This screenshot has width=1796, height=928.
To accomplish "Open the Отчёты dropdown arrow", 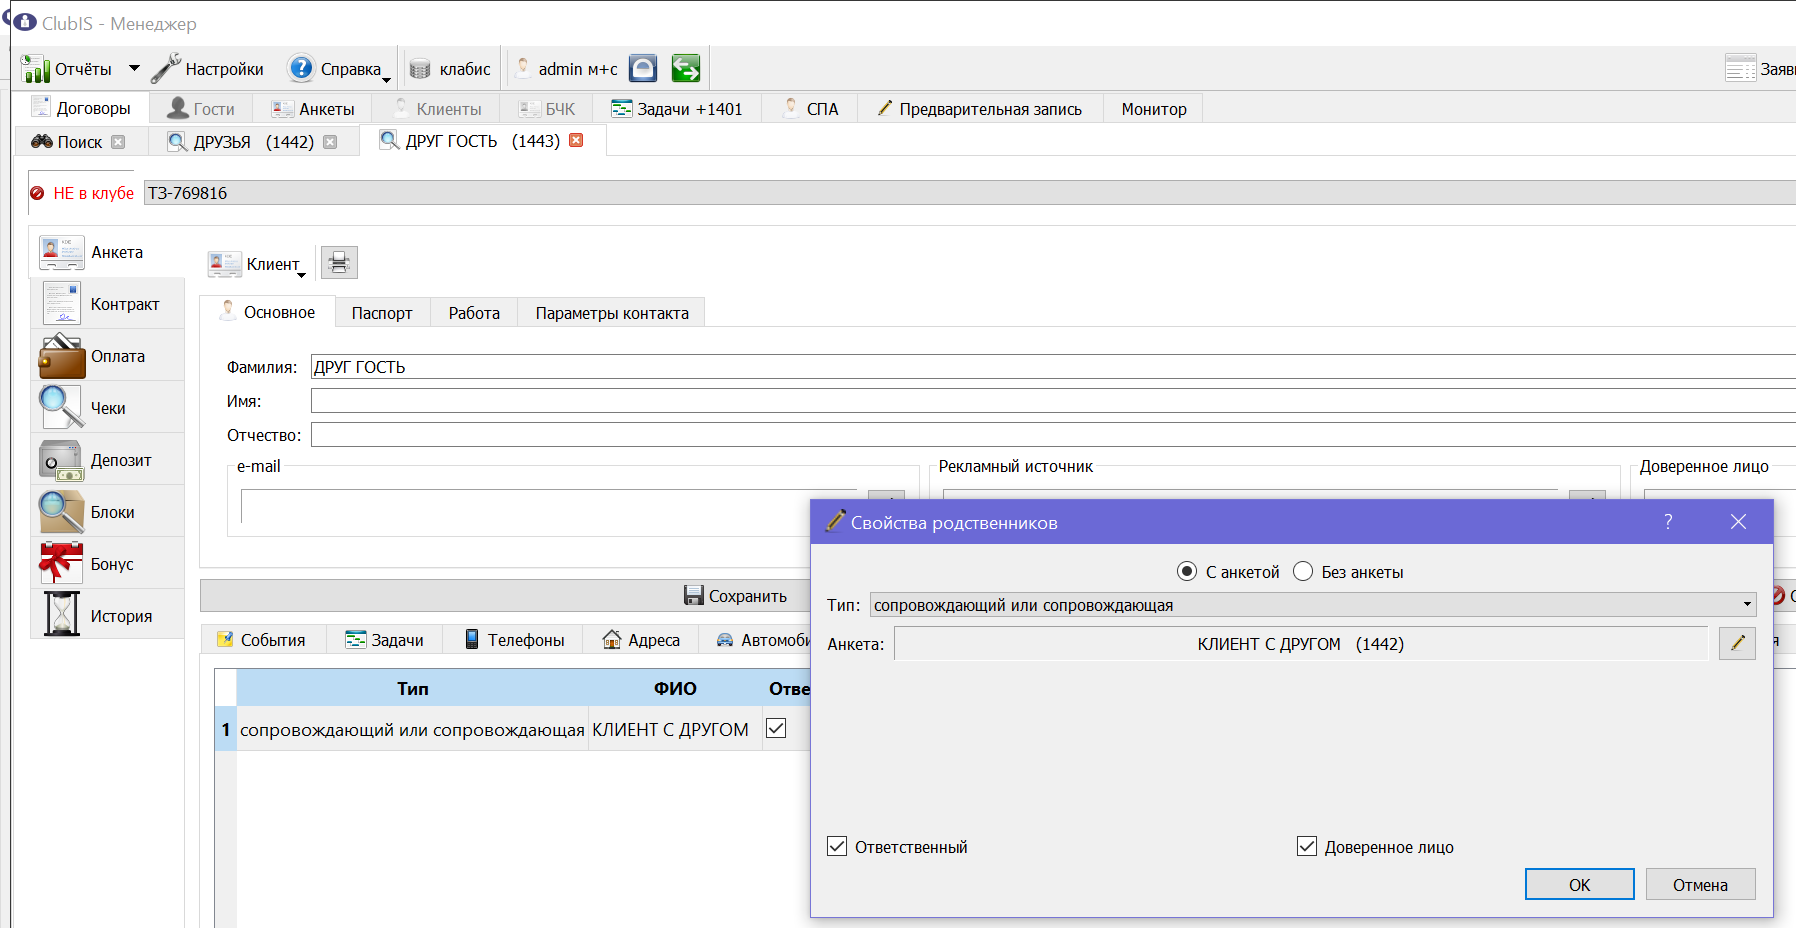I will (134, 68).
